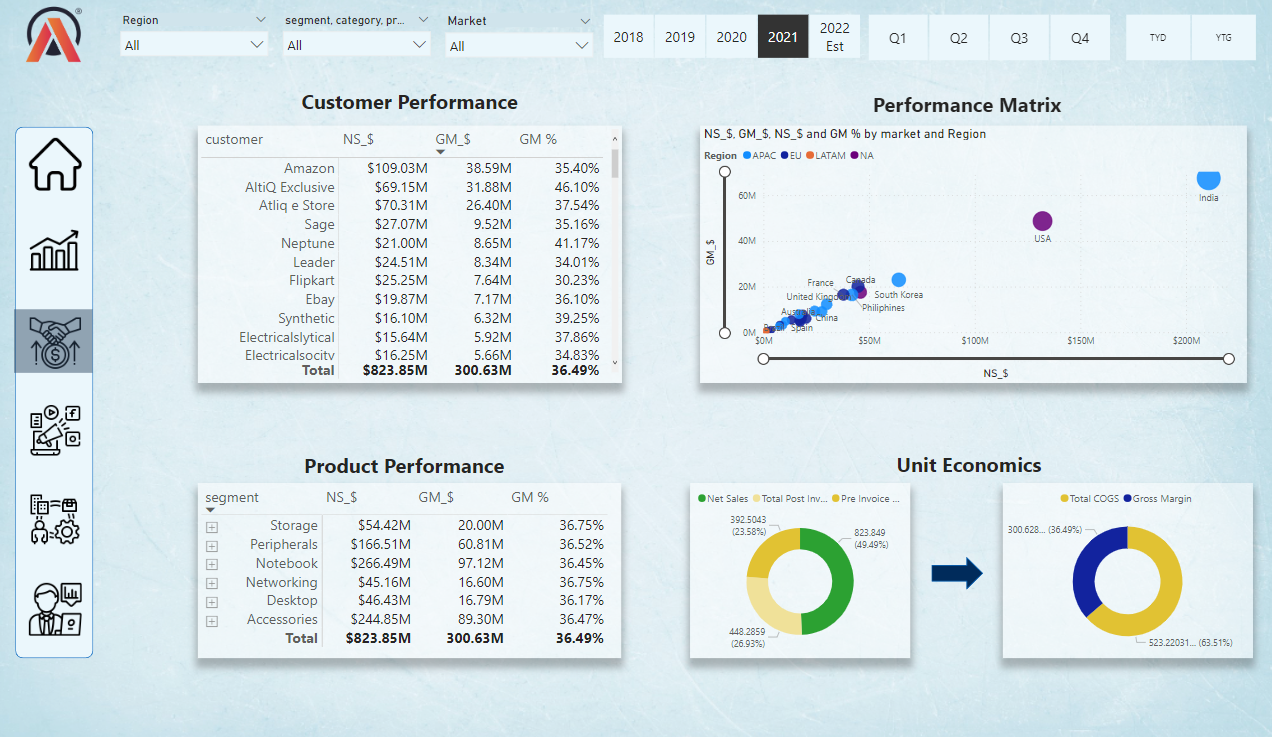Viewport: 1272px width, 737px height.
Task: Select the 2022 Est button
Action: tap(834, 36)
